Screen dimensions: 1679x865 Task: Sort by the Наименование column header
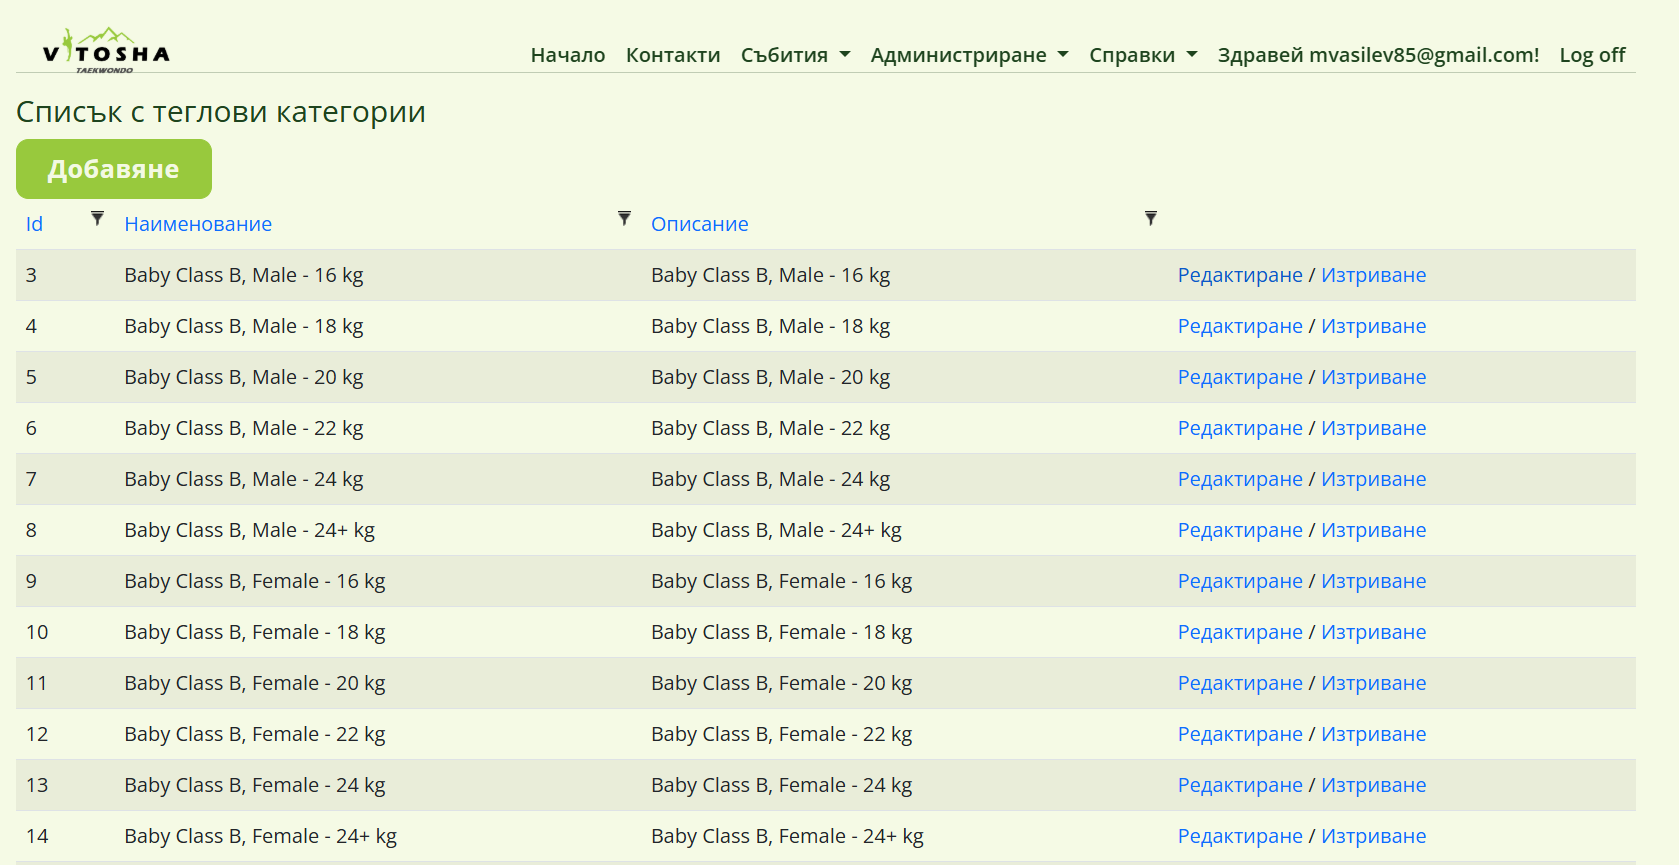pyautogui.click(x=198, y=224)
